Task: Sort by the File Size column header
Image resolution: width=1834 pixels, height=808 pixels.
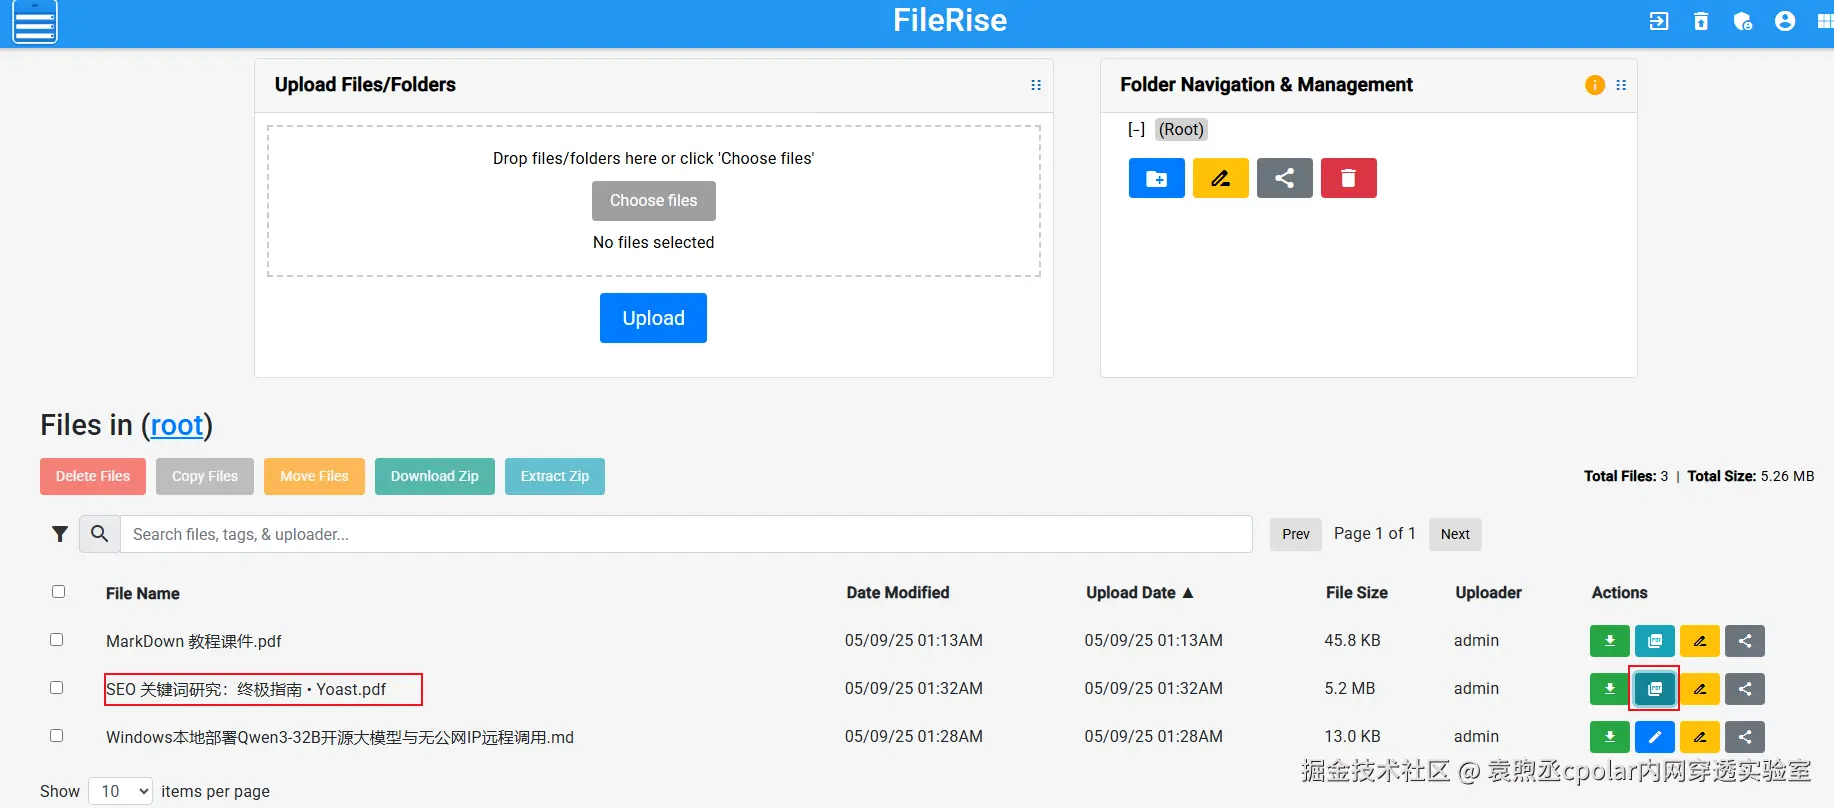Action: tap(1357, 593)
